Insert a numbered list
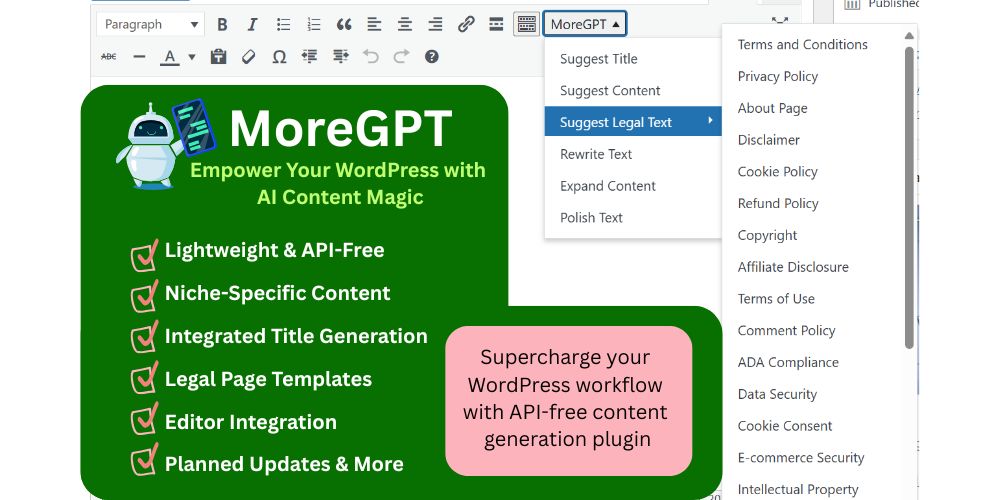The width and height of the screenshot is (1000, 500). pos(314,24)
